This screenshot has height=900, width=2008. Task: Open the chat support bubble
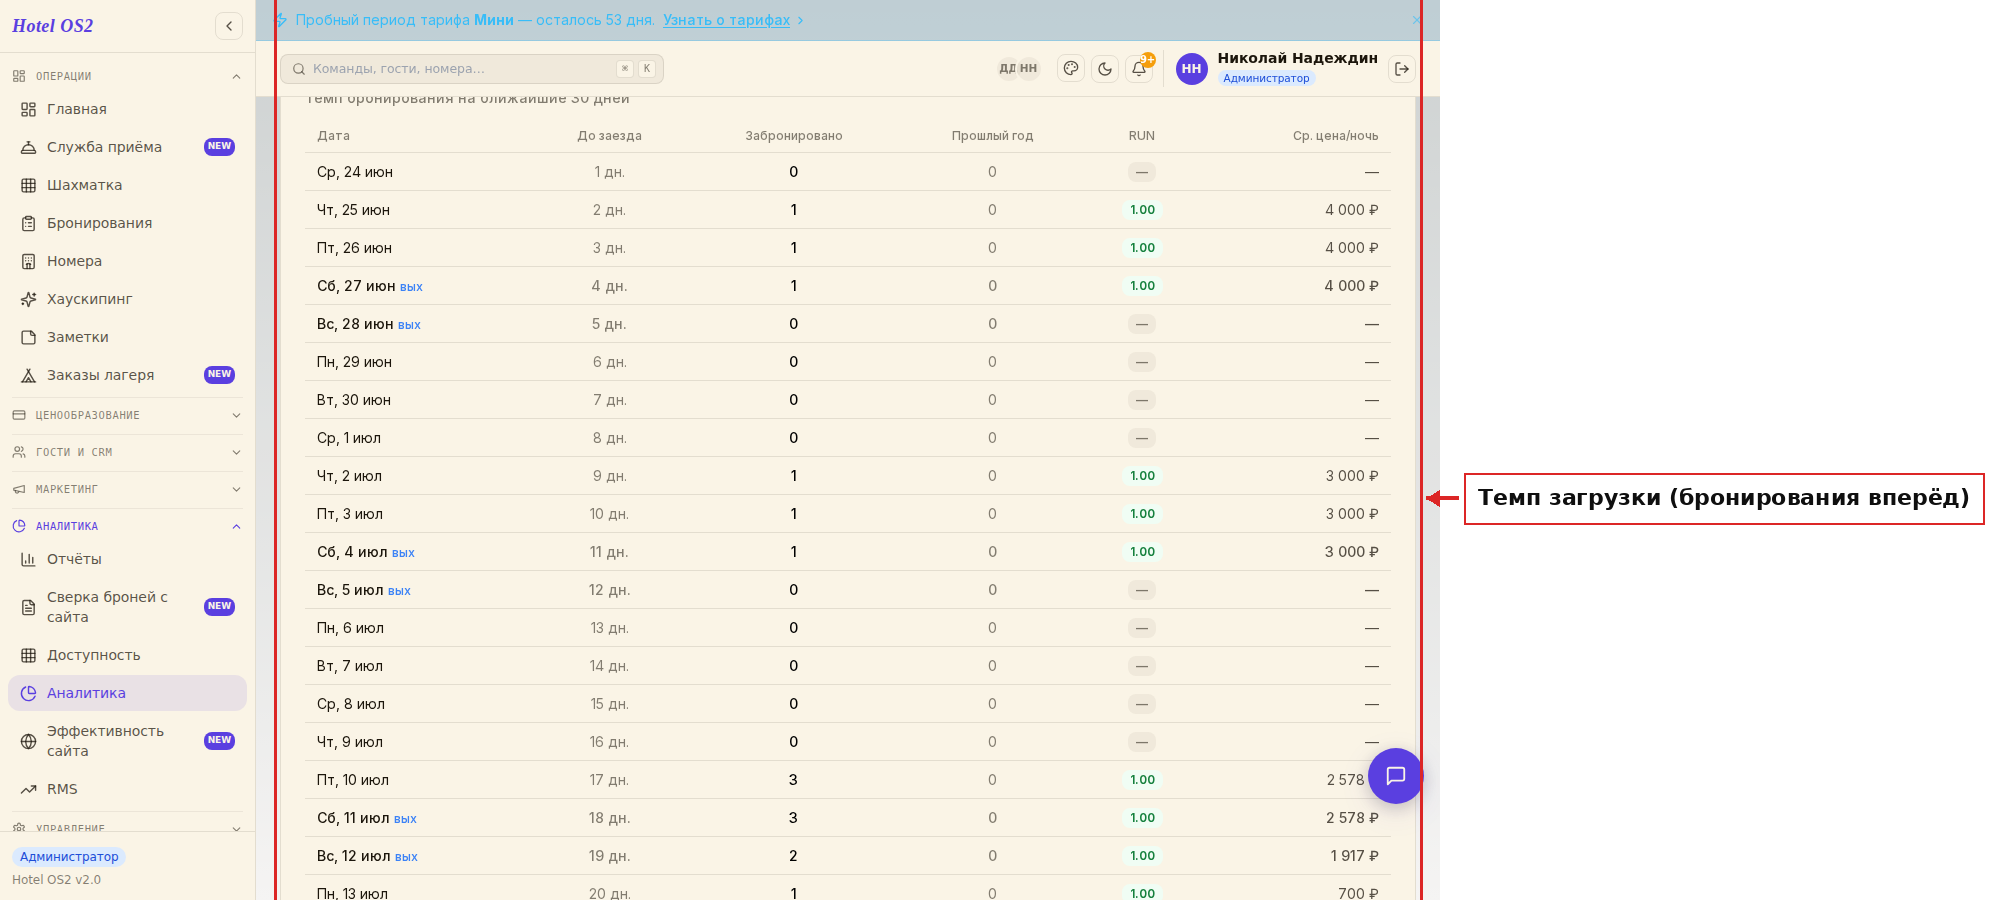(1395, 776)
